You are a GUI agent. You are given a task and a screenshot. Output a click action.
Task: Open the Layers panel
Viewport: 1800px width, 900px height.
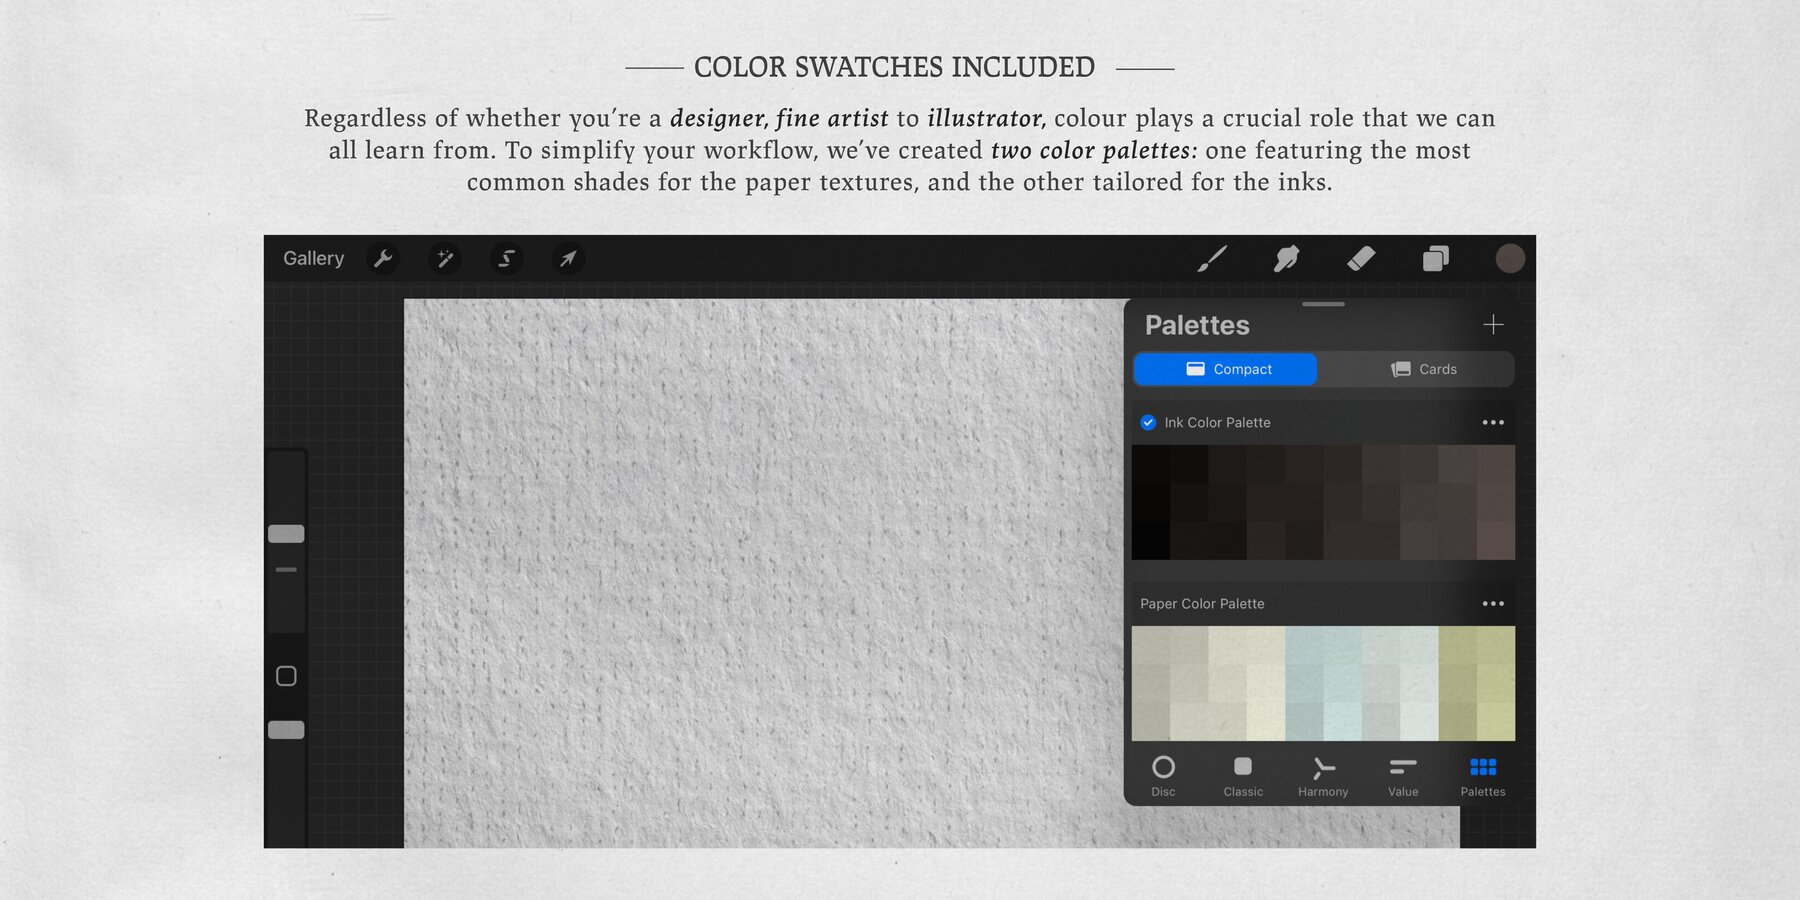tap(1435, 259)
